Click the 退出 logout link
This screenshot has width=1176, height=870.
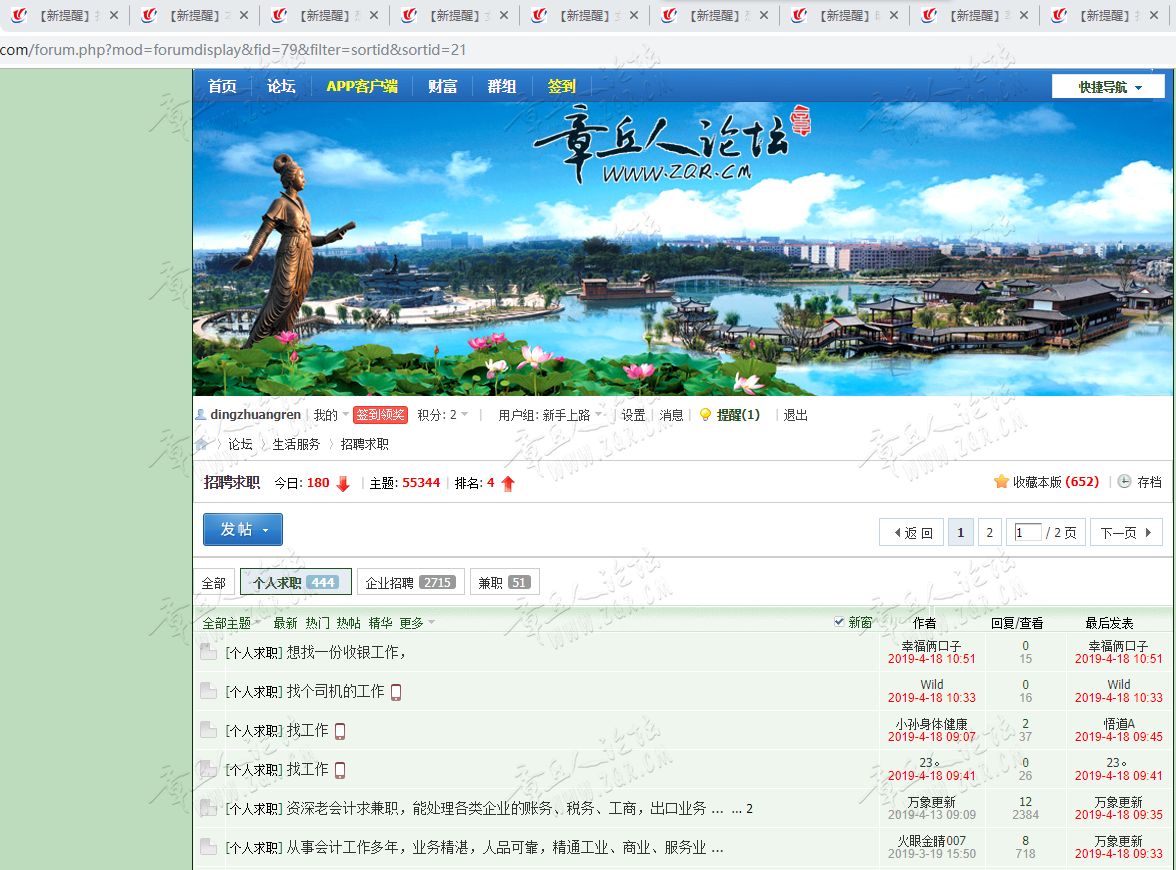click(796, 415)
